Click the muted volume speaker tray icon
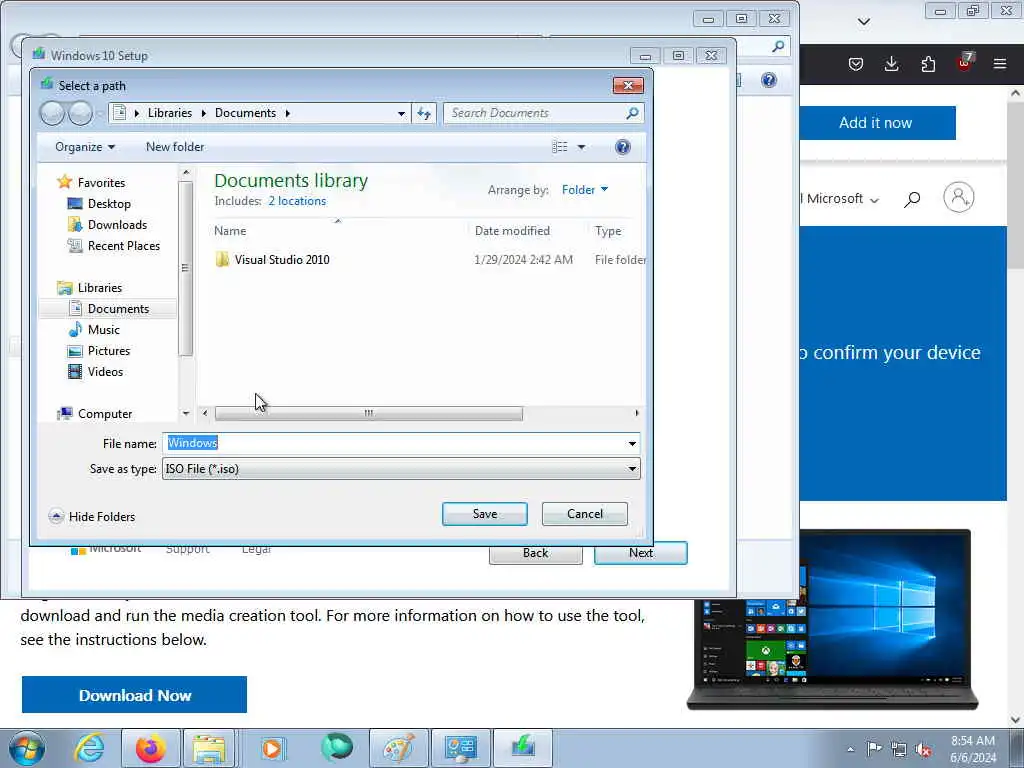 (x=923, y=749)
